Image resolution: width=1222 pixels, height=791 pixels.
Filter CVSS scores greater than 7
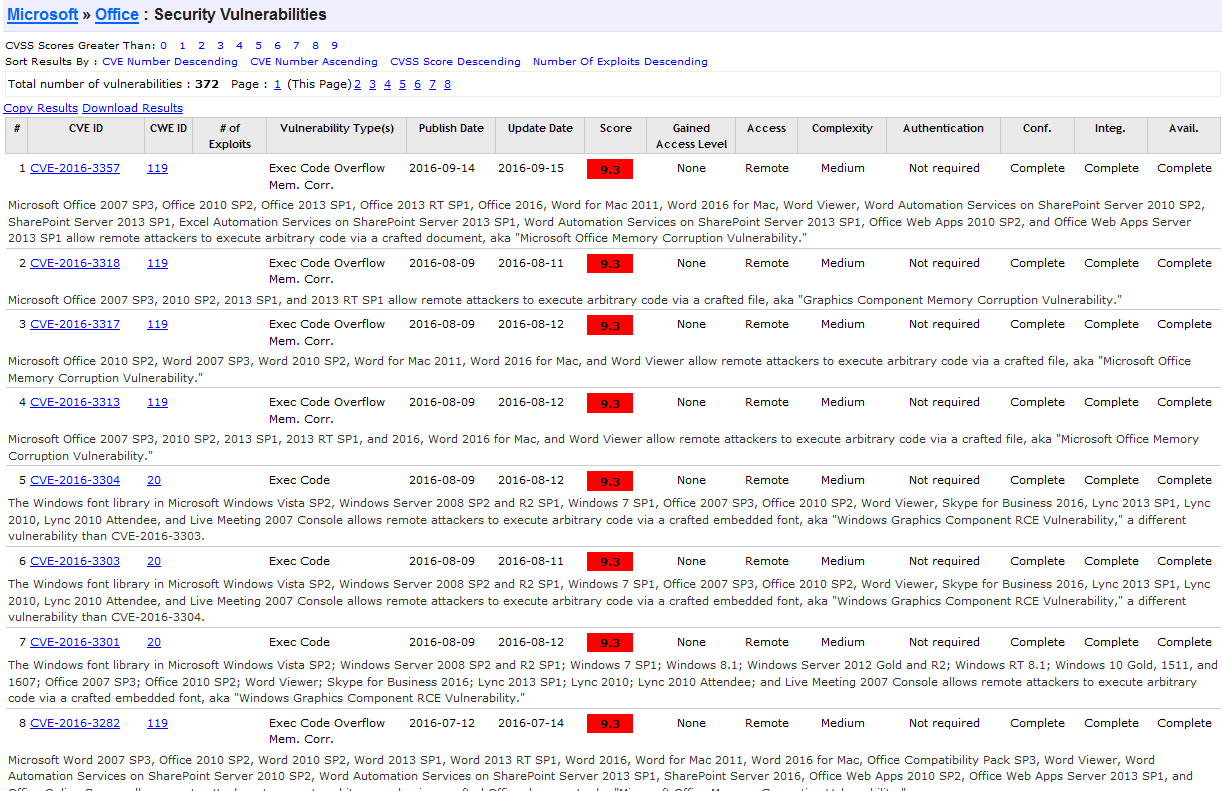(297, 46)
